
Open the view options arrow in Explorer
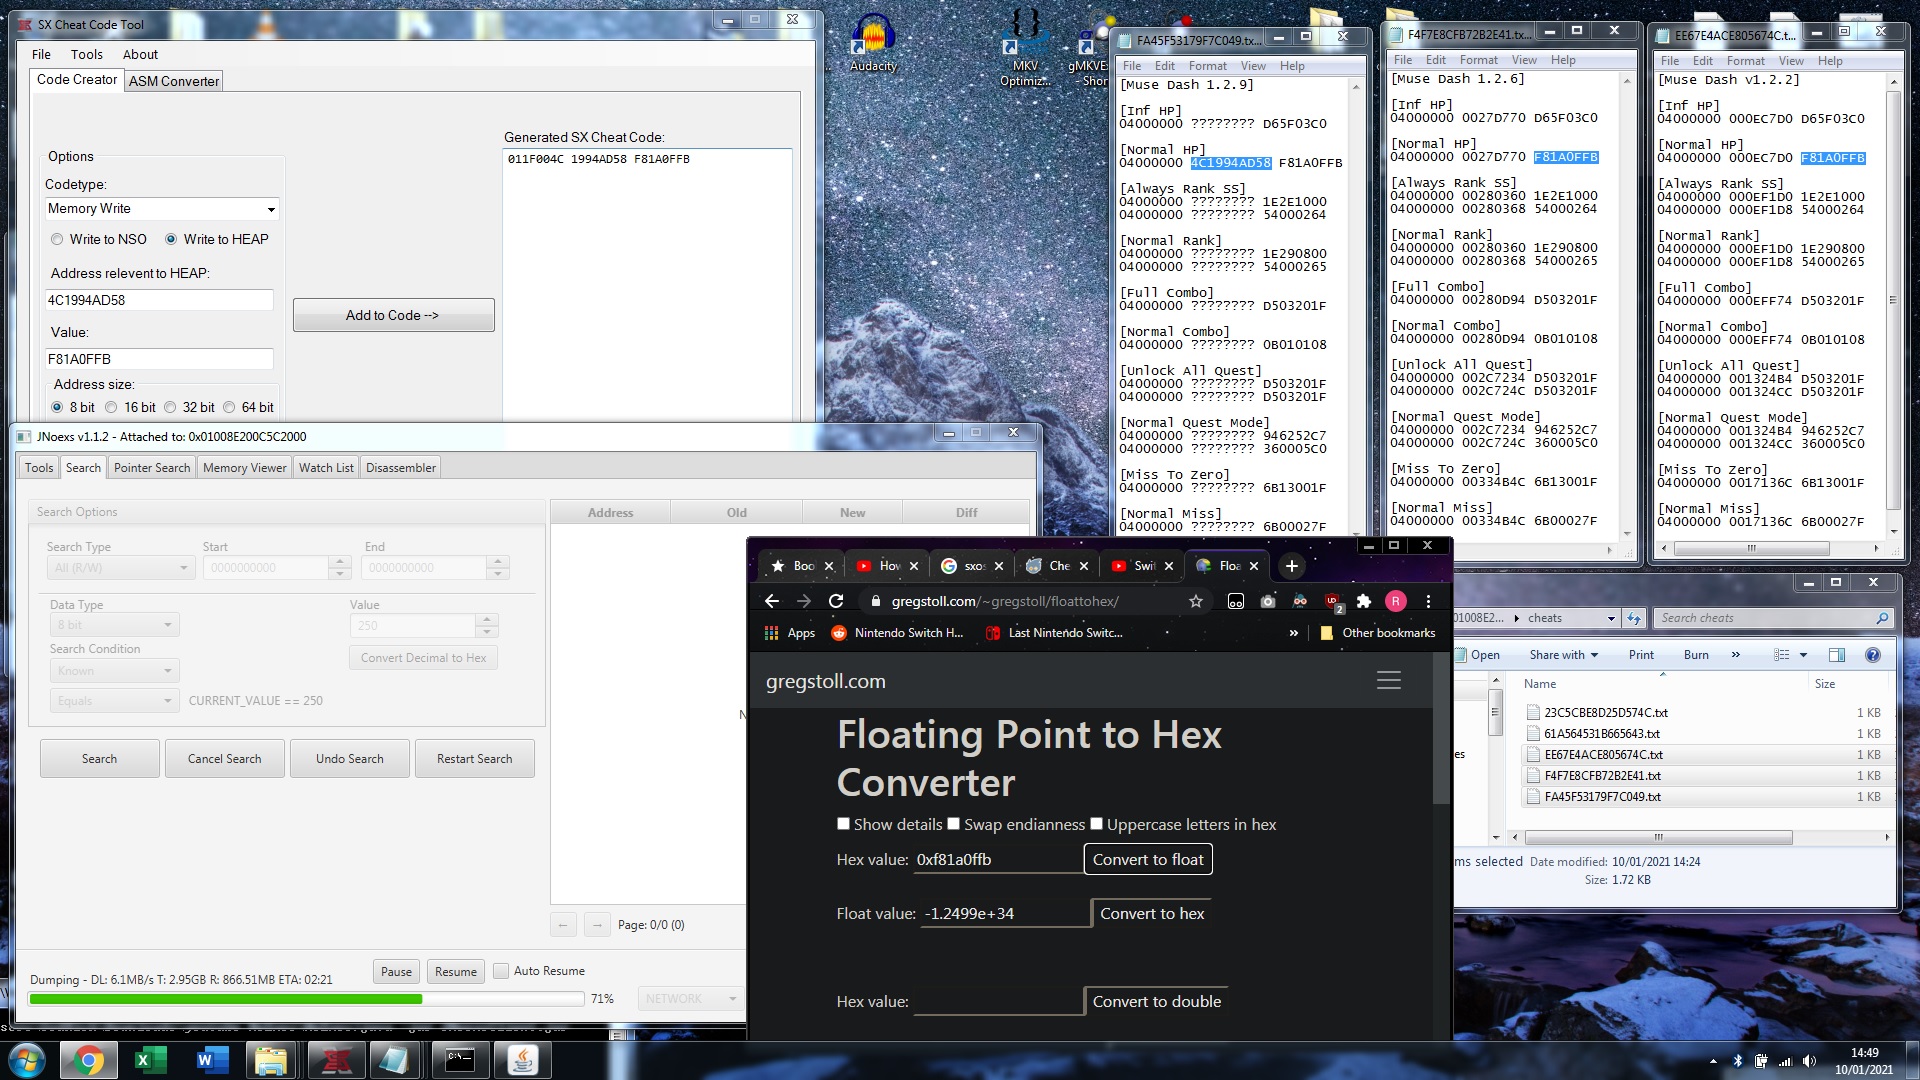click(1803, 655)
